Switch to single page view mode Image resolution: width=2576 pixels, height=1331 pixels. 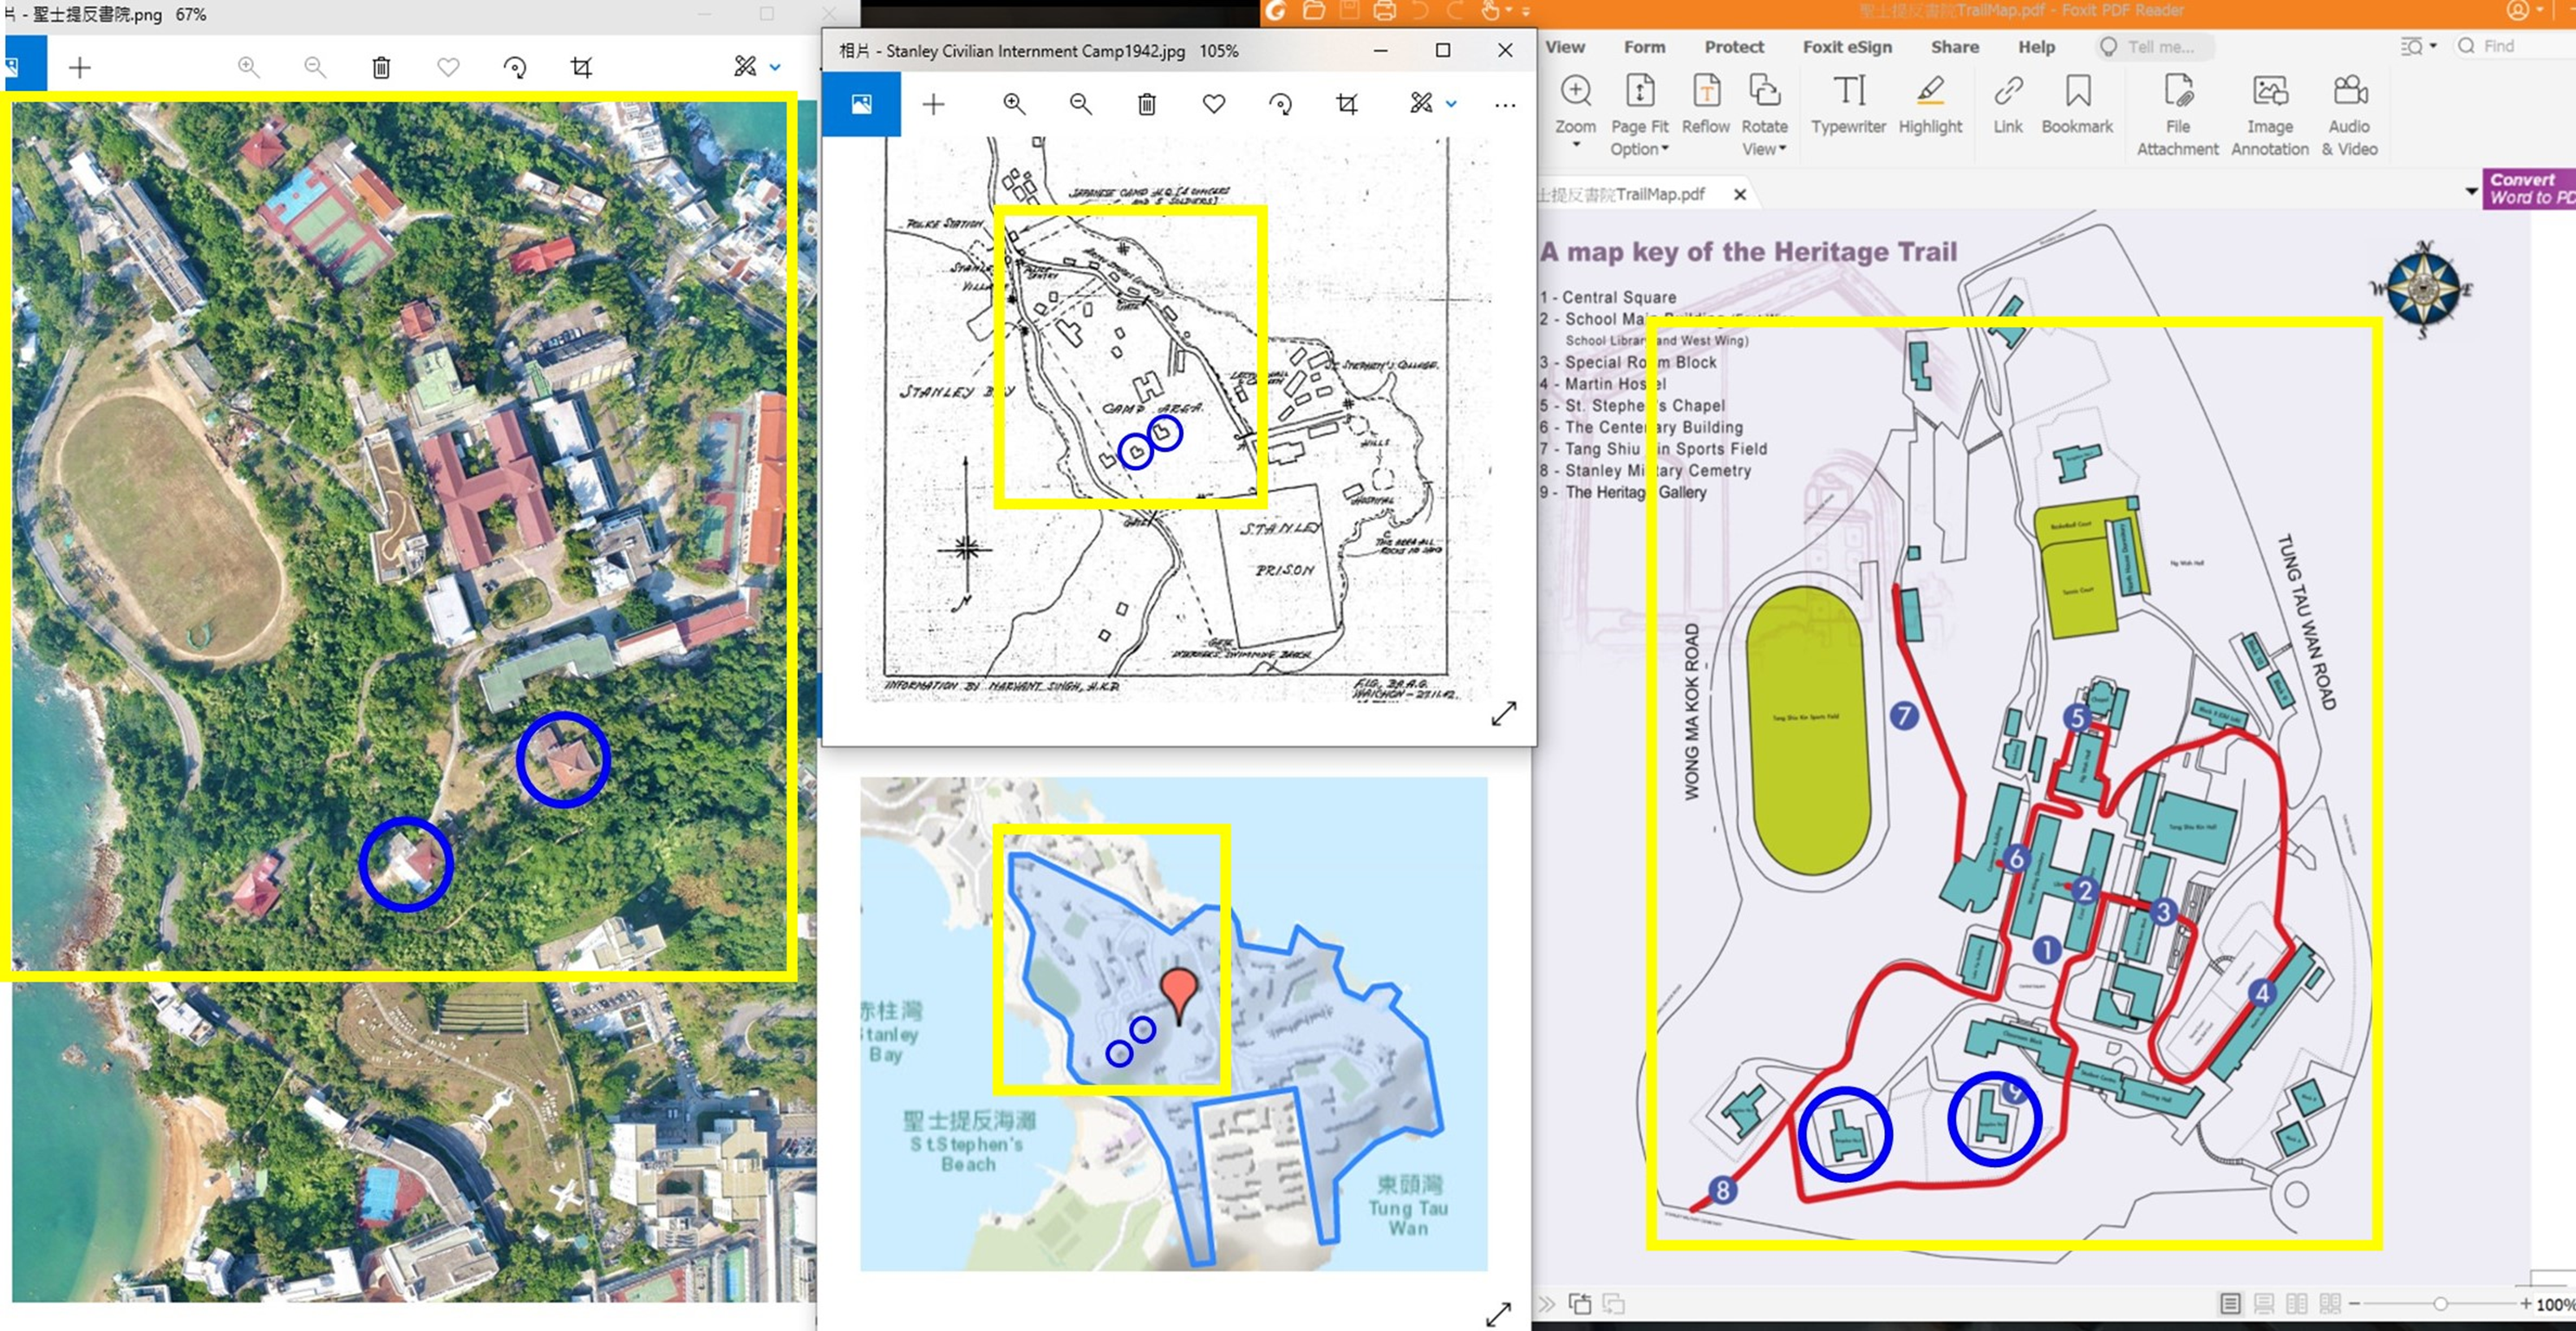2230,1303
